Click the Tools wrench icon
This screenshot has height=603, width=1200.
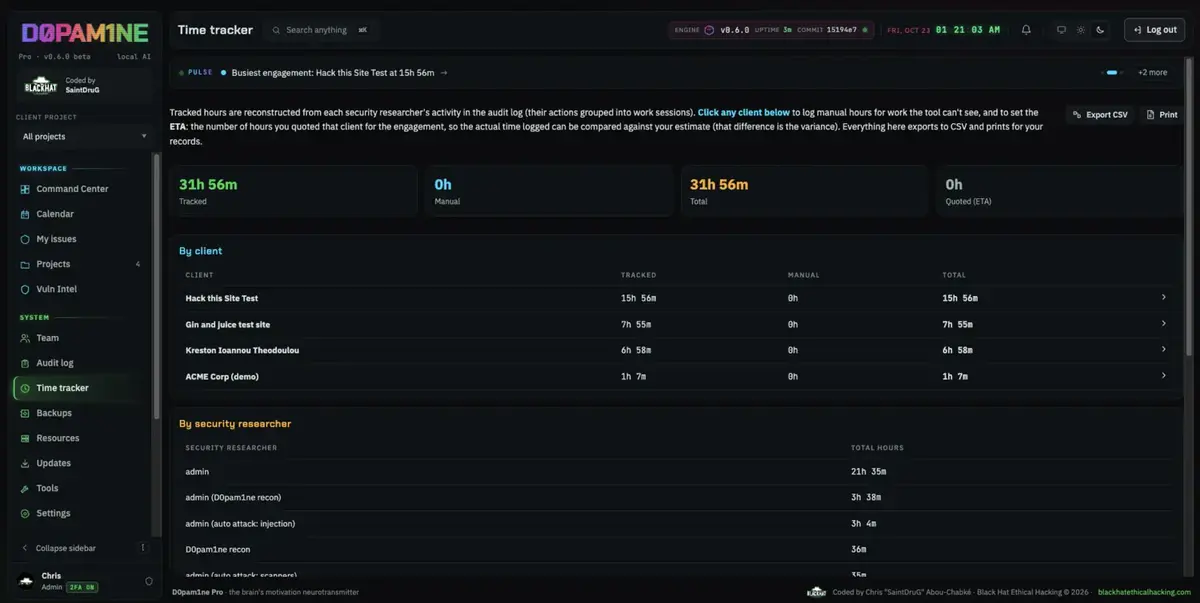pyautogui.click(x=25, y=488)
